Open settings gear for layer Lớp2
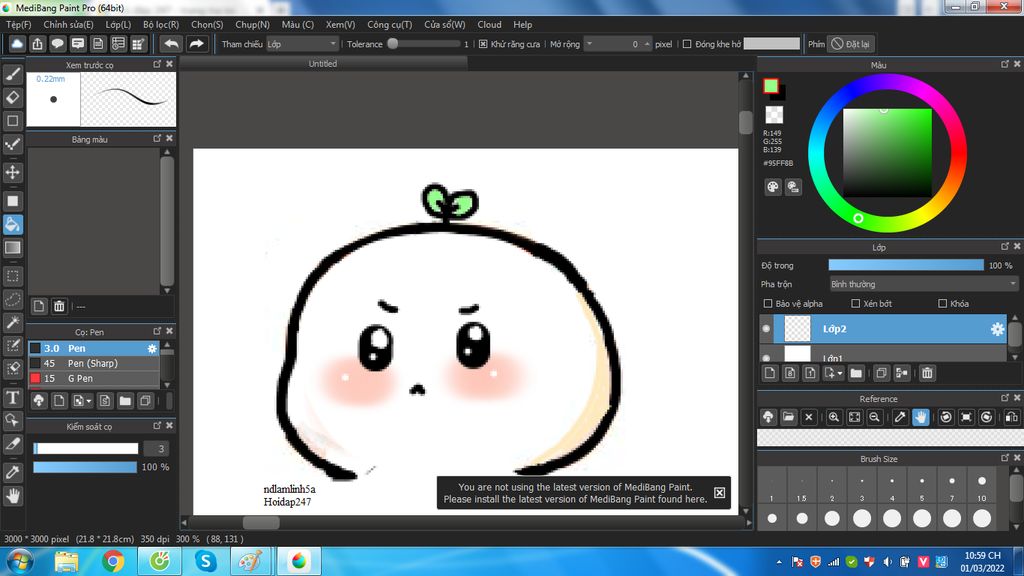Viewport: 1024px width, 576px height. tap(997, 329)
